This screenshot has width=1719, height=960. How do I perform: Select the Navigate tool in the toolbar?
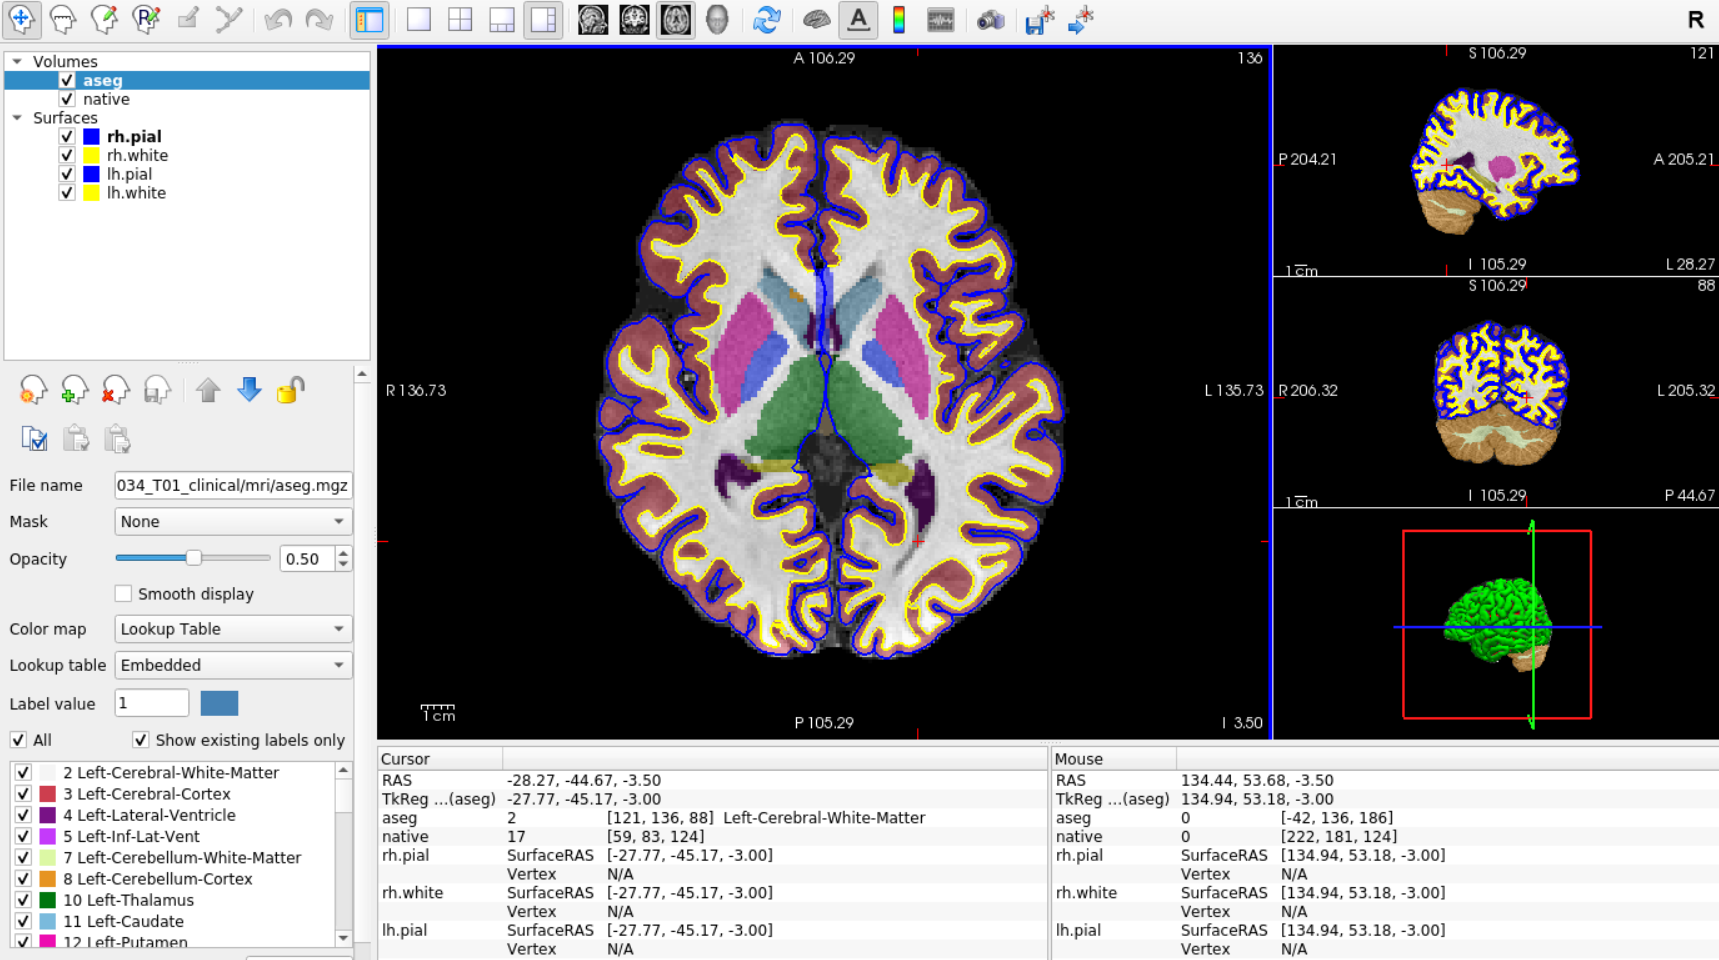click(x=21, y=19)
